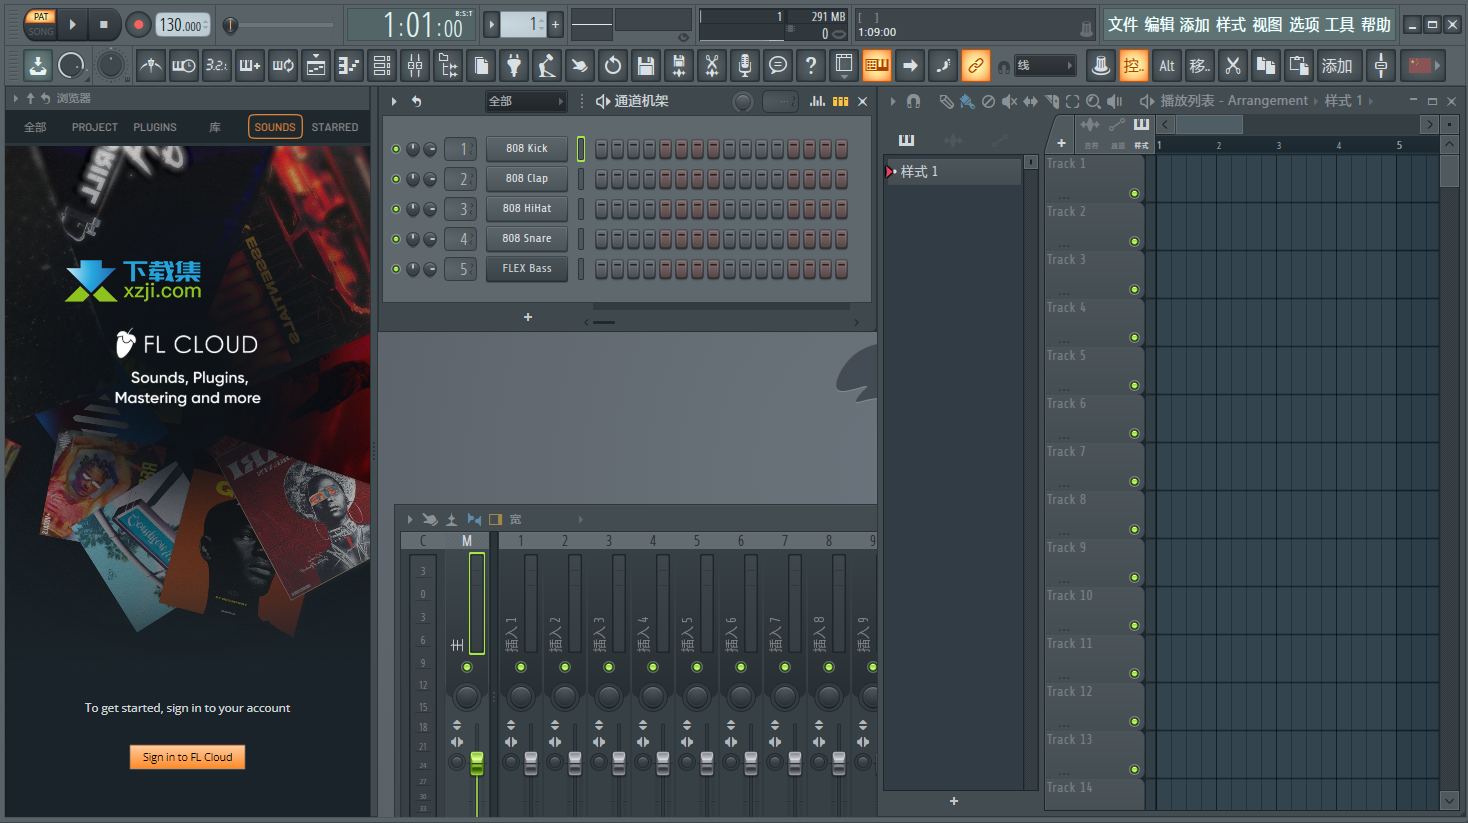Image resolution: width=1468 pixels, height=823 pixels.
Task: Open audio editor scissors icon
Action: tap(712, 66)
